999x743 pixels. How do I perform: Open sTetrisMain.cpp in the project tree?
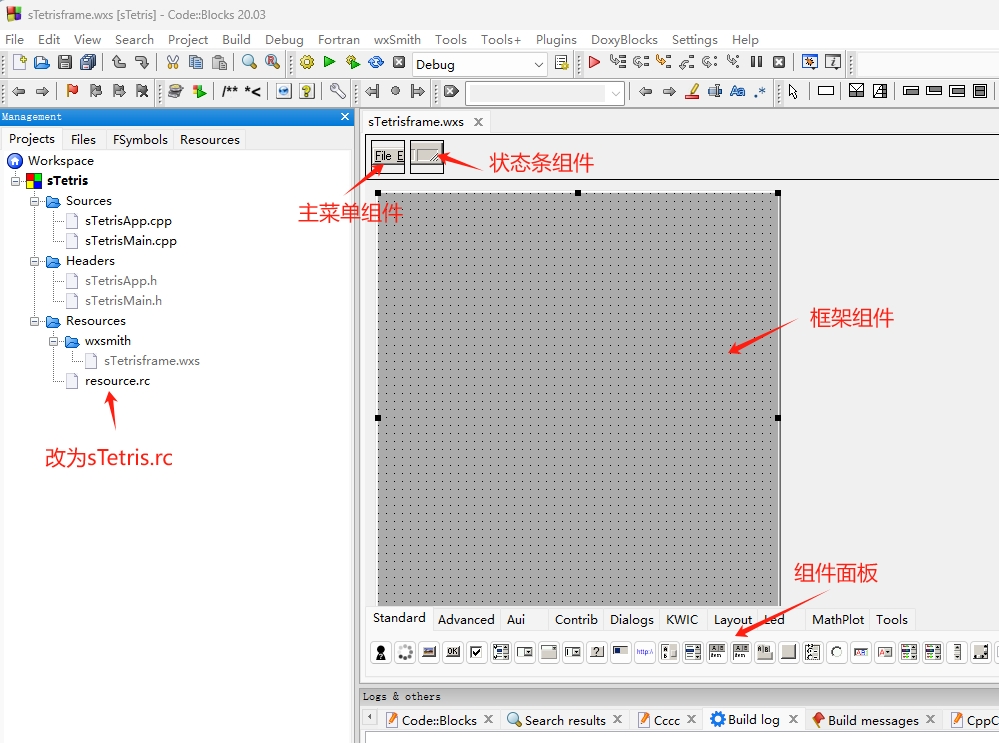click(x=130, y=241)
